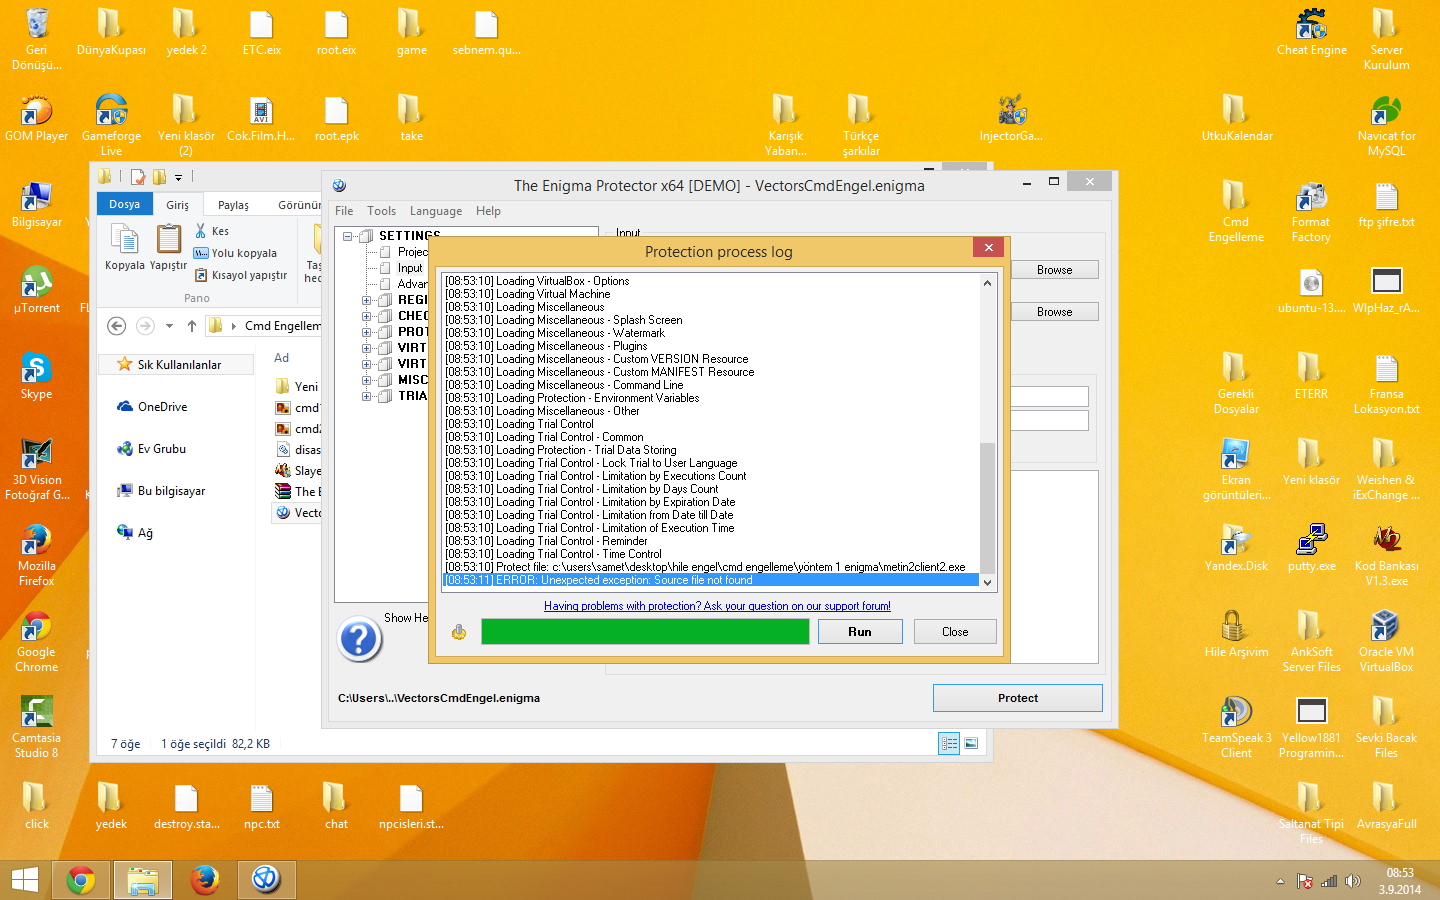Select the 'Loading Virtual Machine' log line

click(711, 294)
